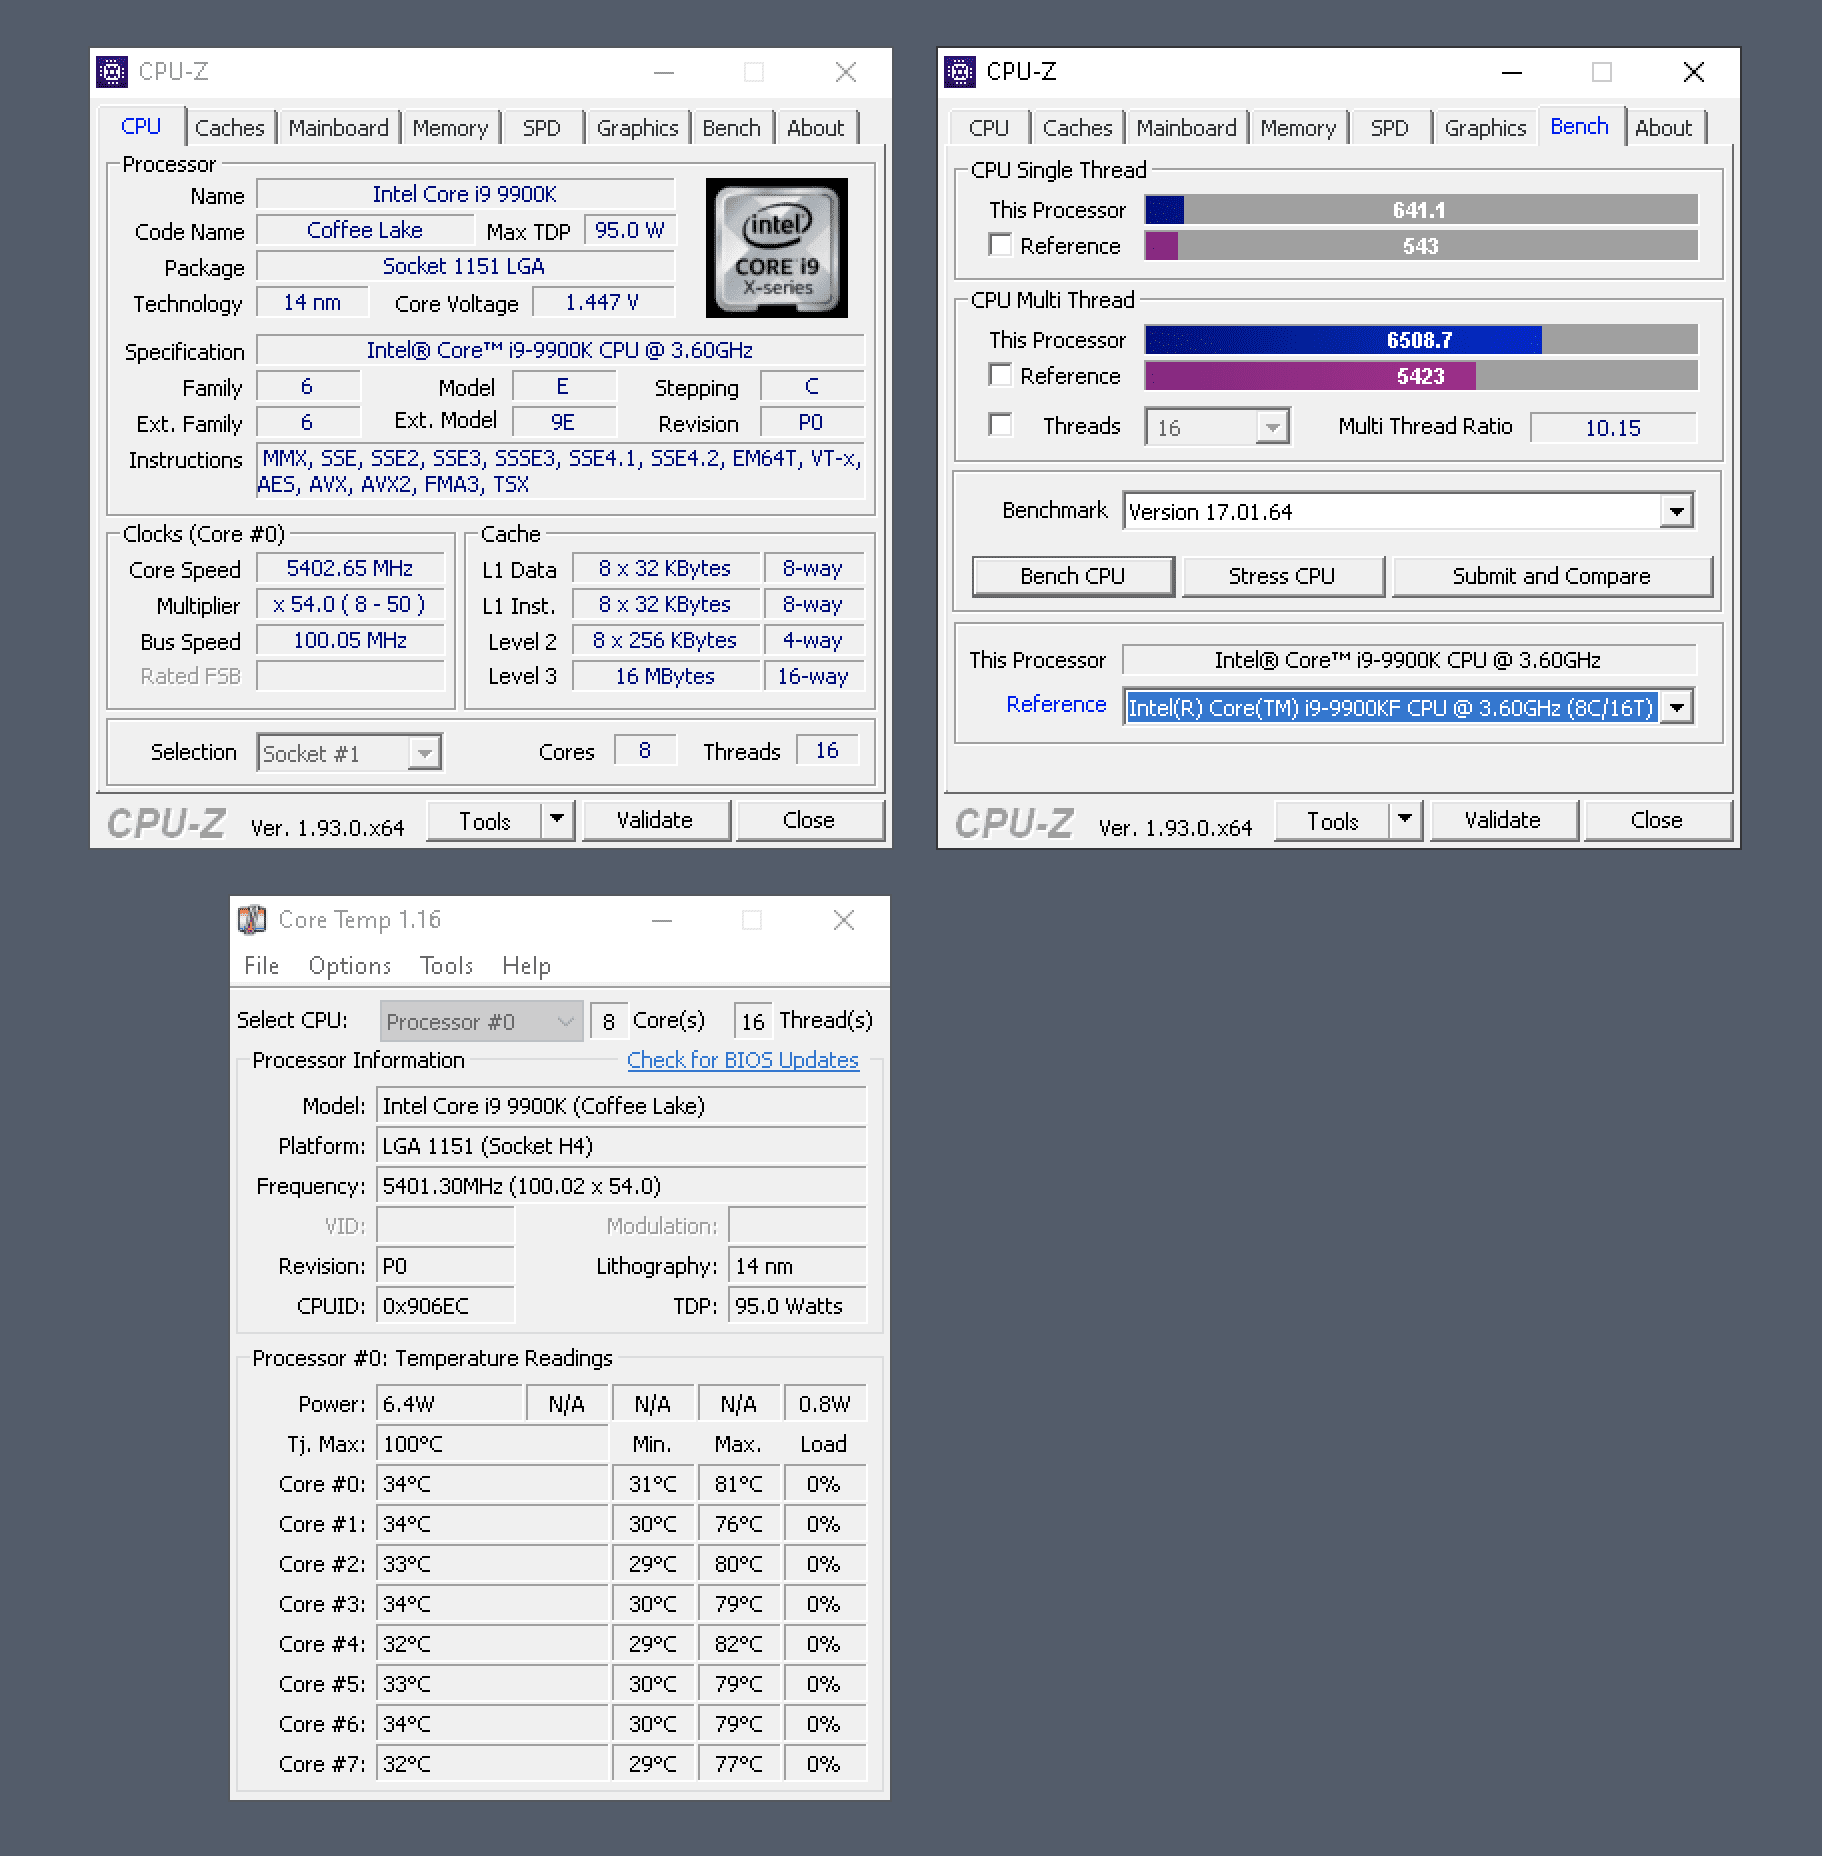Click Validate in left CPU-Z window

(x=655, y=820)
